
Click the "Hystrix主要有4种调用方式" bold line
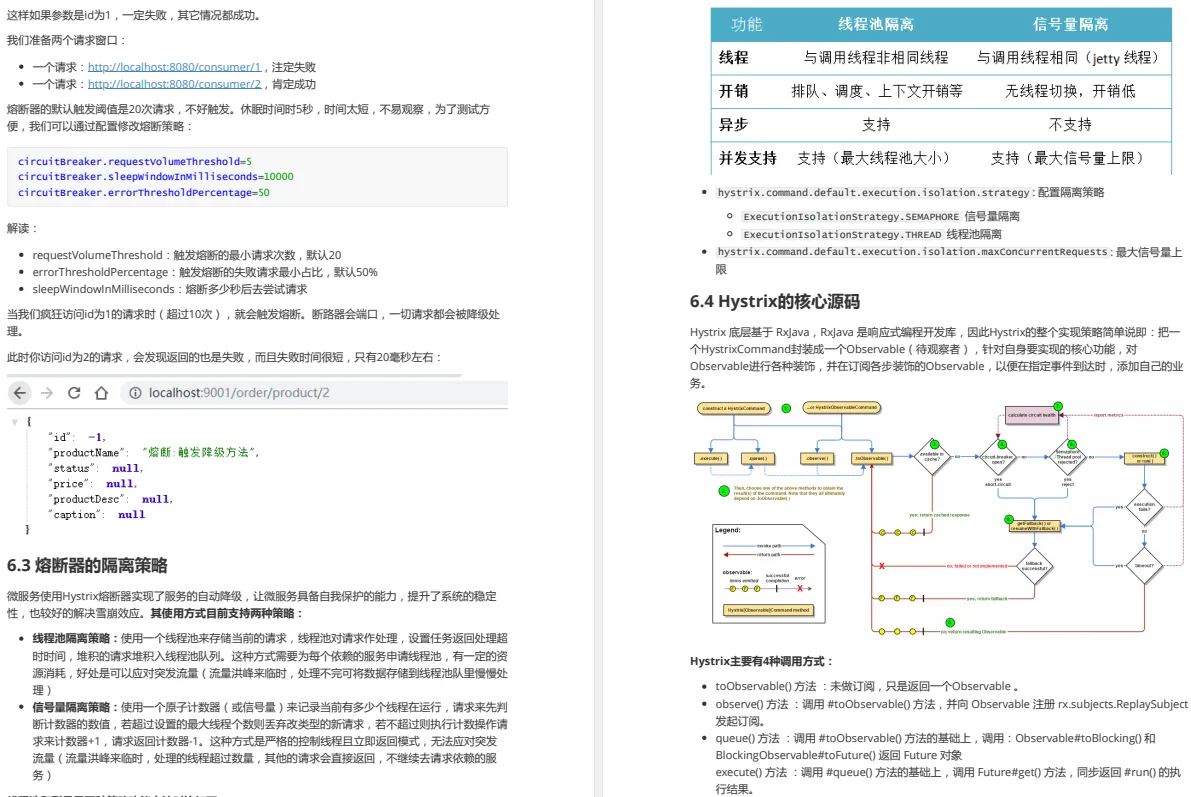(x=762, y=661)
